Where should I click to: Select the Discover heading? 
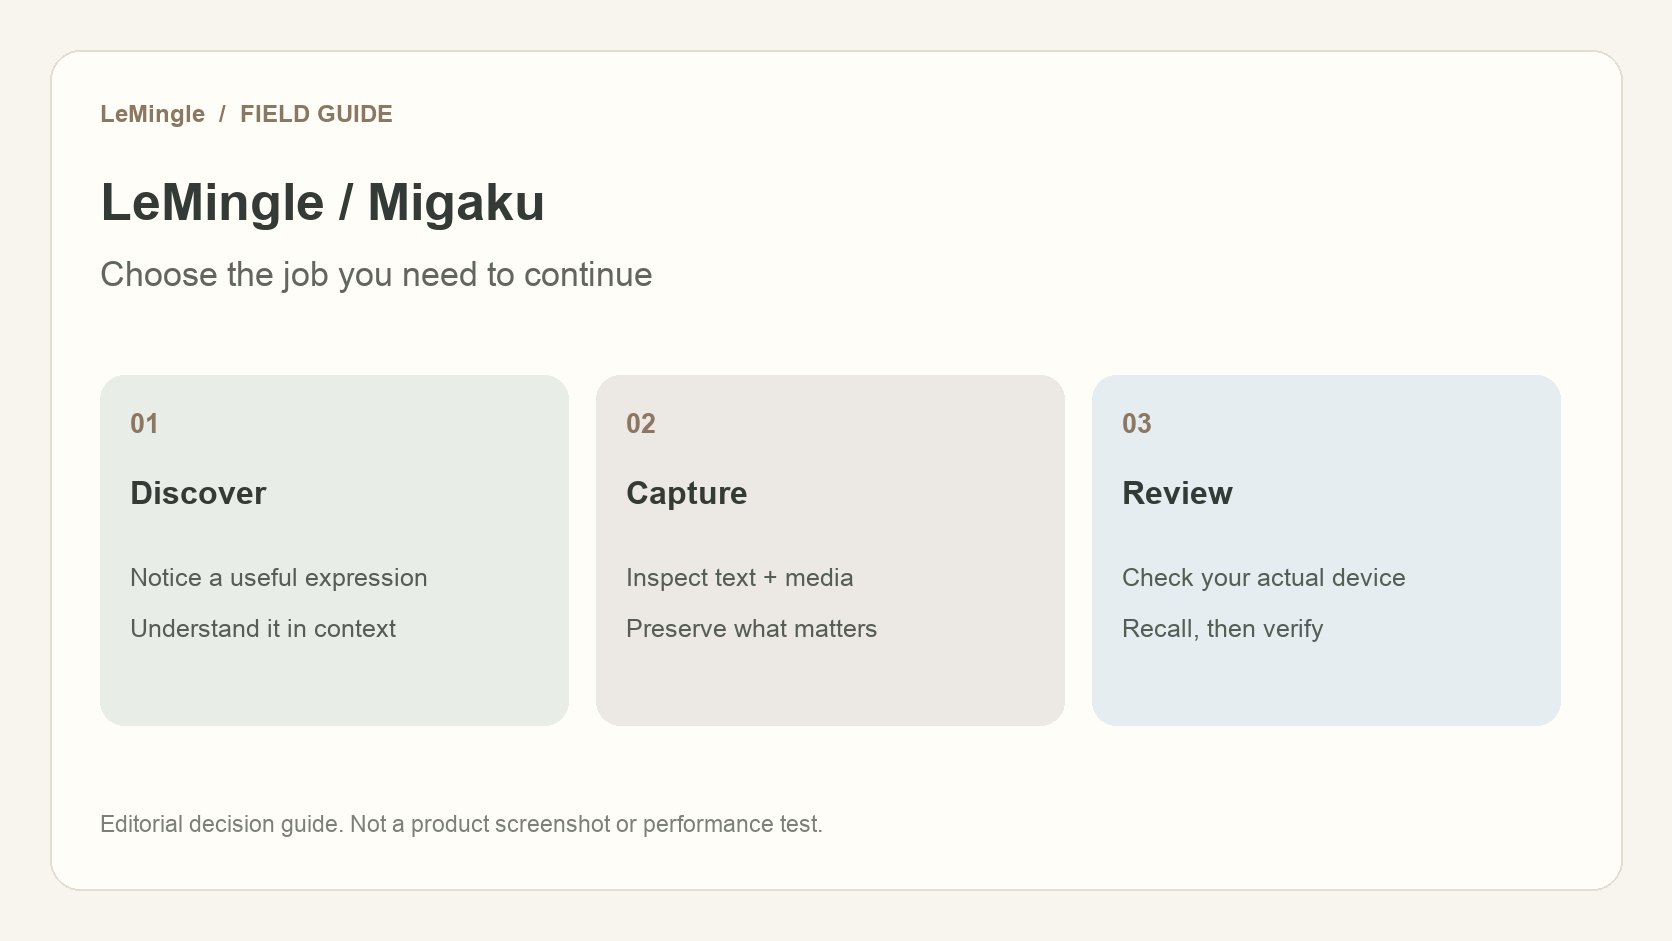[x=198, y=493]
